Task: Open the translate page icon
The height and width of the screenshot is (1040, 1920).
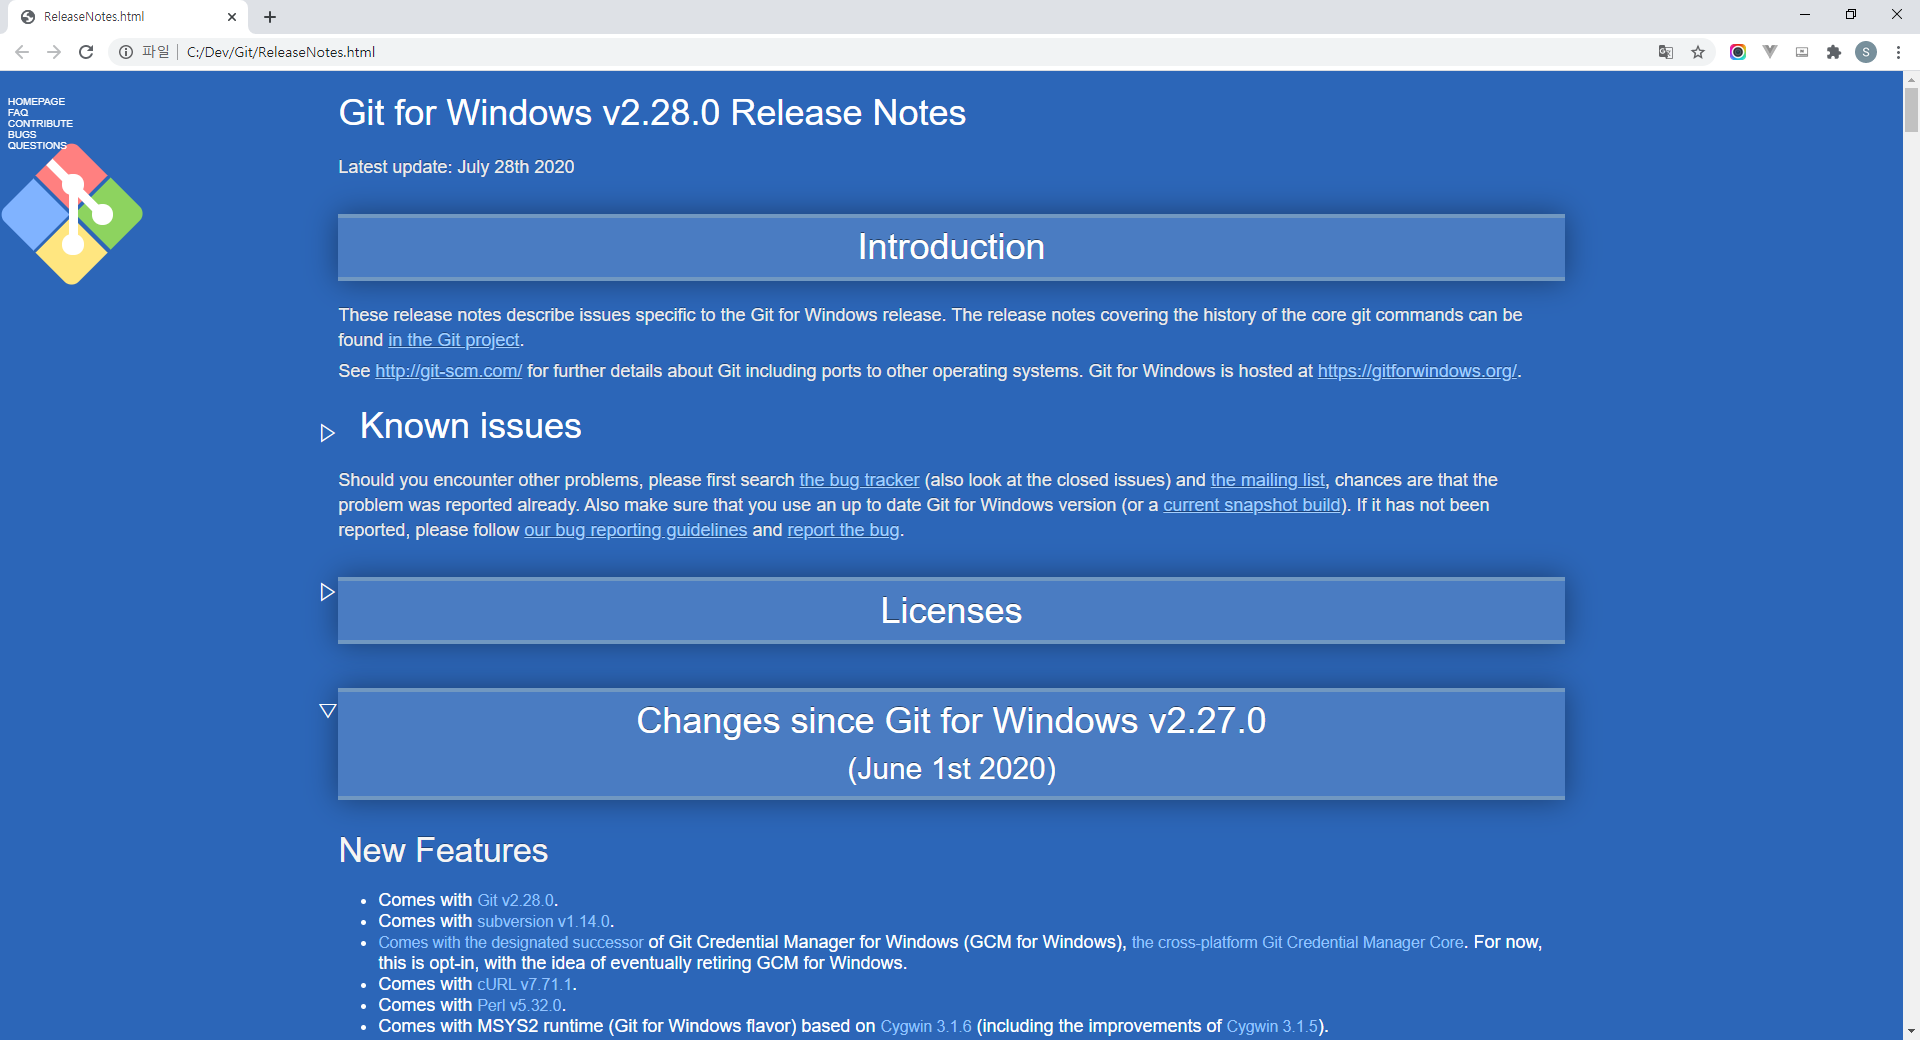Action: [1666, 52]
